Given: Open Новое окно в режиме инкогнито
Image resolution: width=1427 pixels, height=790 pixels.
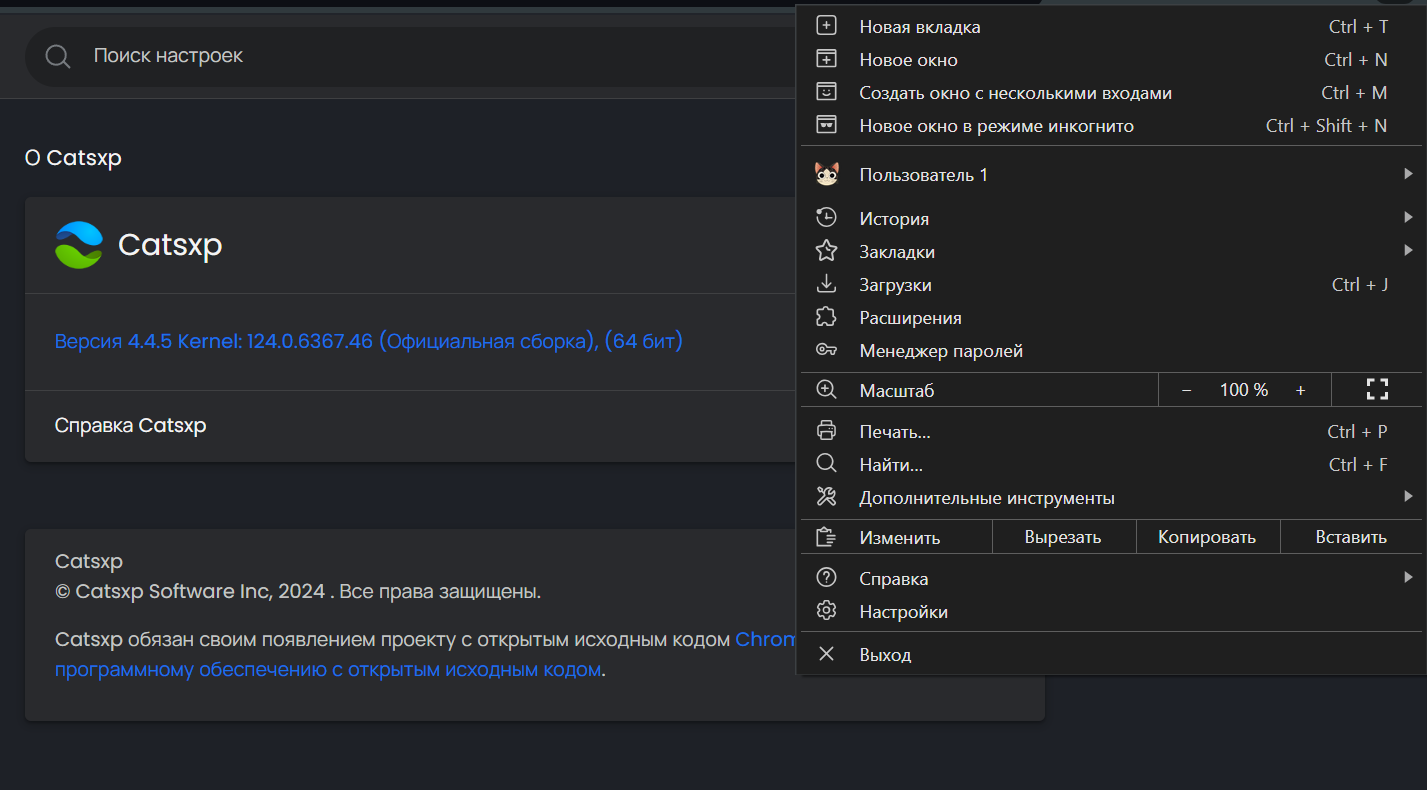Looking at the screenshot, I should 1111,126.
